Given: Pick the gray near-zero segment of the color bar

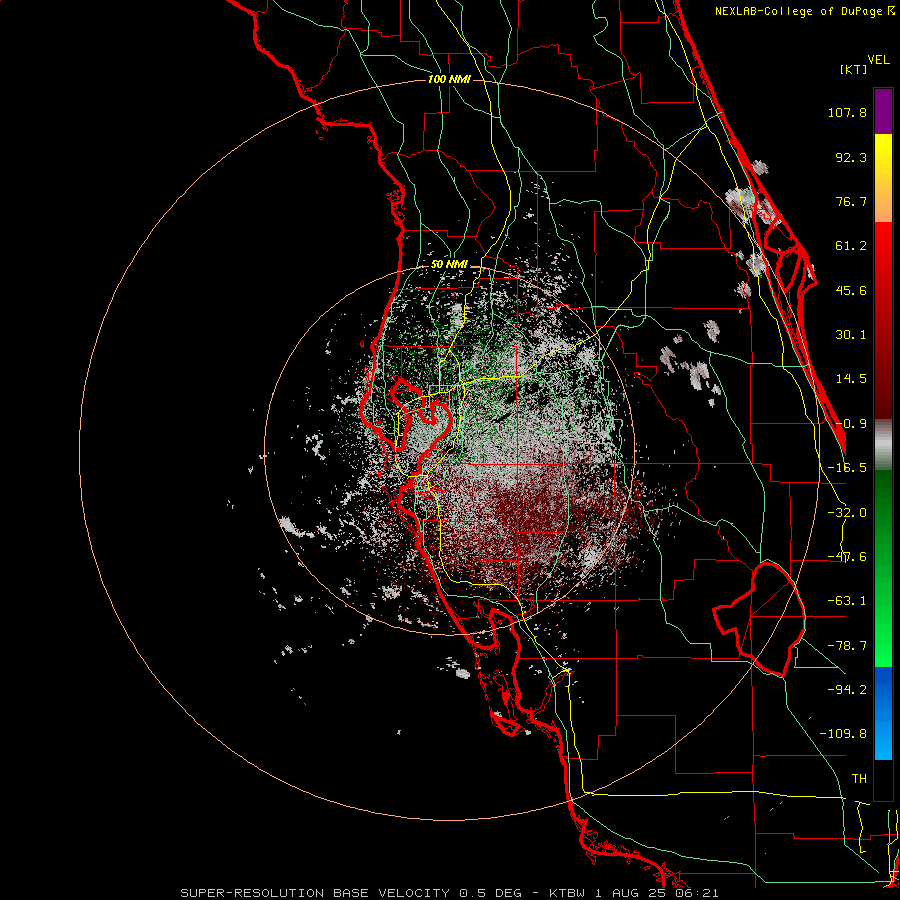Looking at the screenshot, I should pyautogui.click(x=883, y=445).
